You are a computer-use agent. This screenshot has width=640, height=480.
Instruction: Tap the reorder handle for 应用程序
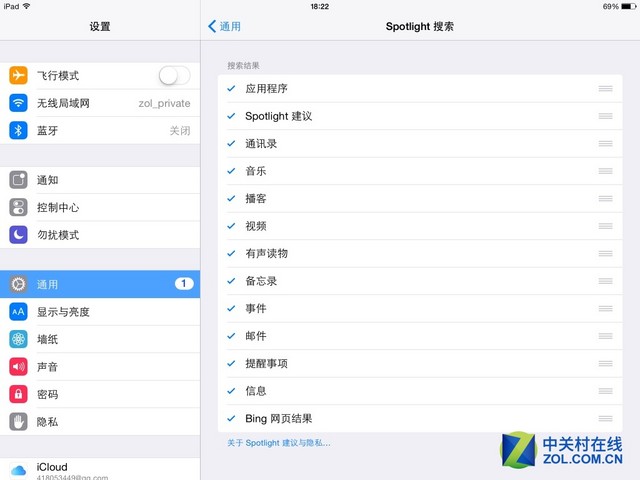coord(605,89)
